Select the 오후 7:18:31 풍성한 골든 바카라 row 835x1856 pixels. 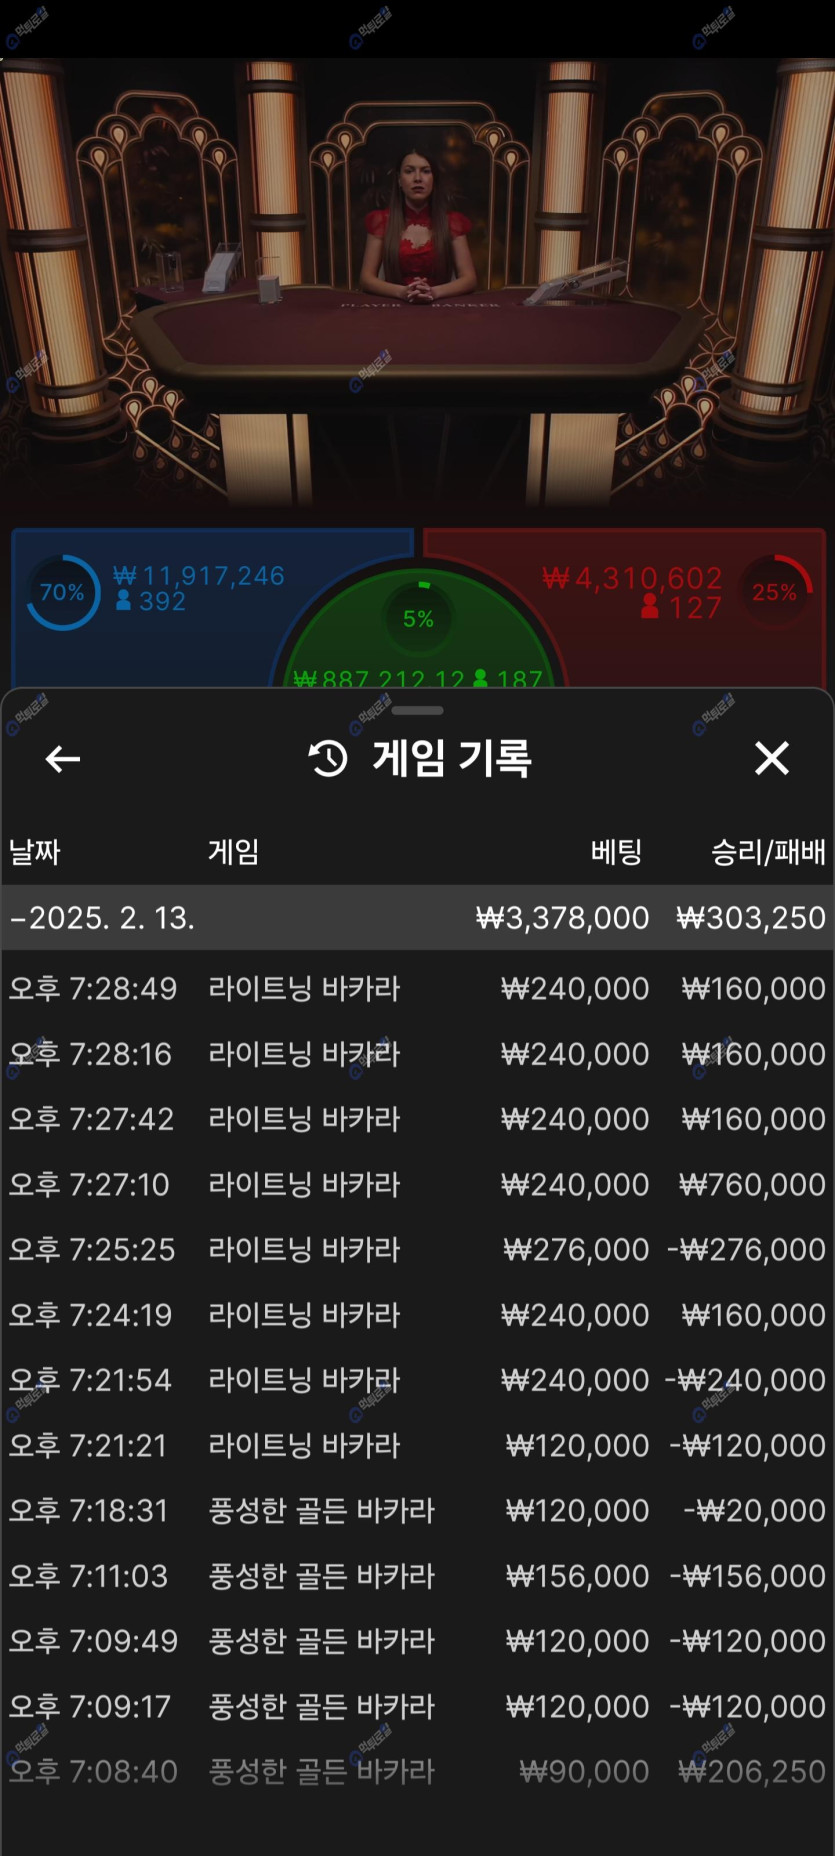[417, 1511]
